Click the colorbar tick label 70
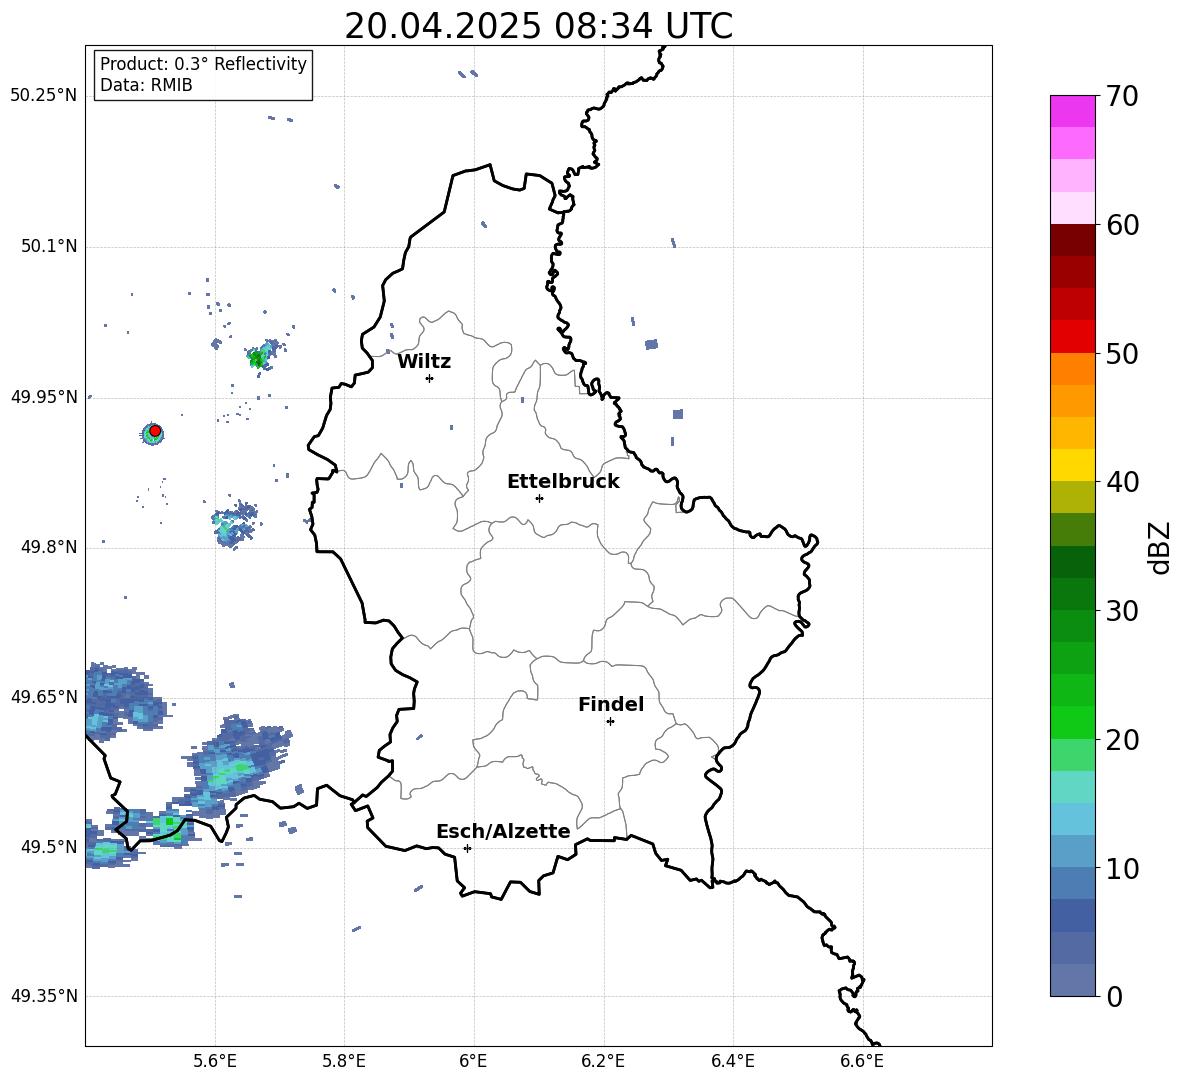 click(x=1122, y=96)
